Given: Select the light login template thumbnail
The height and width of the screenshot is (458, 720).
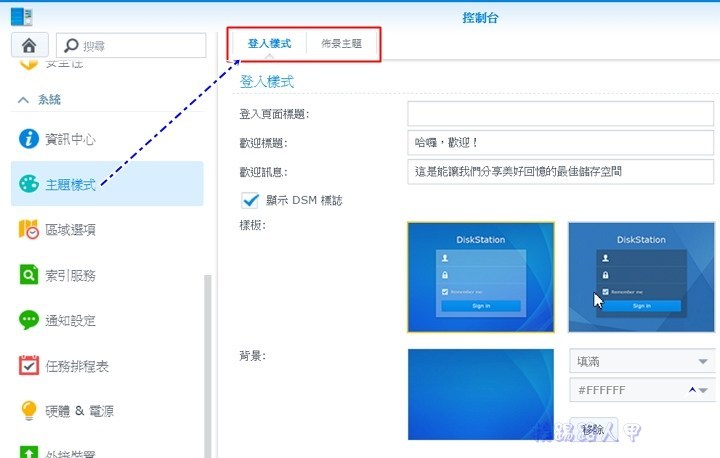Looking at the screenshot, I should tap(481, 277).
